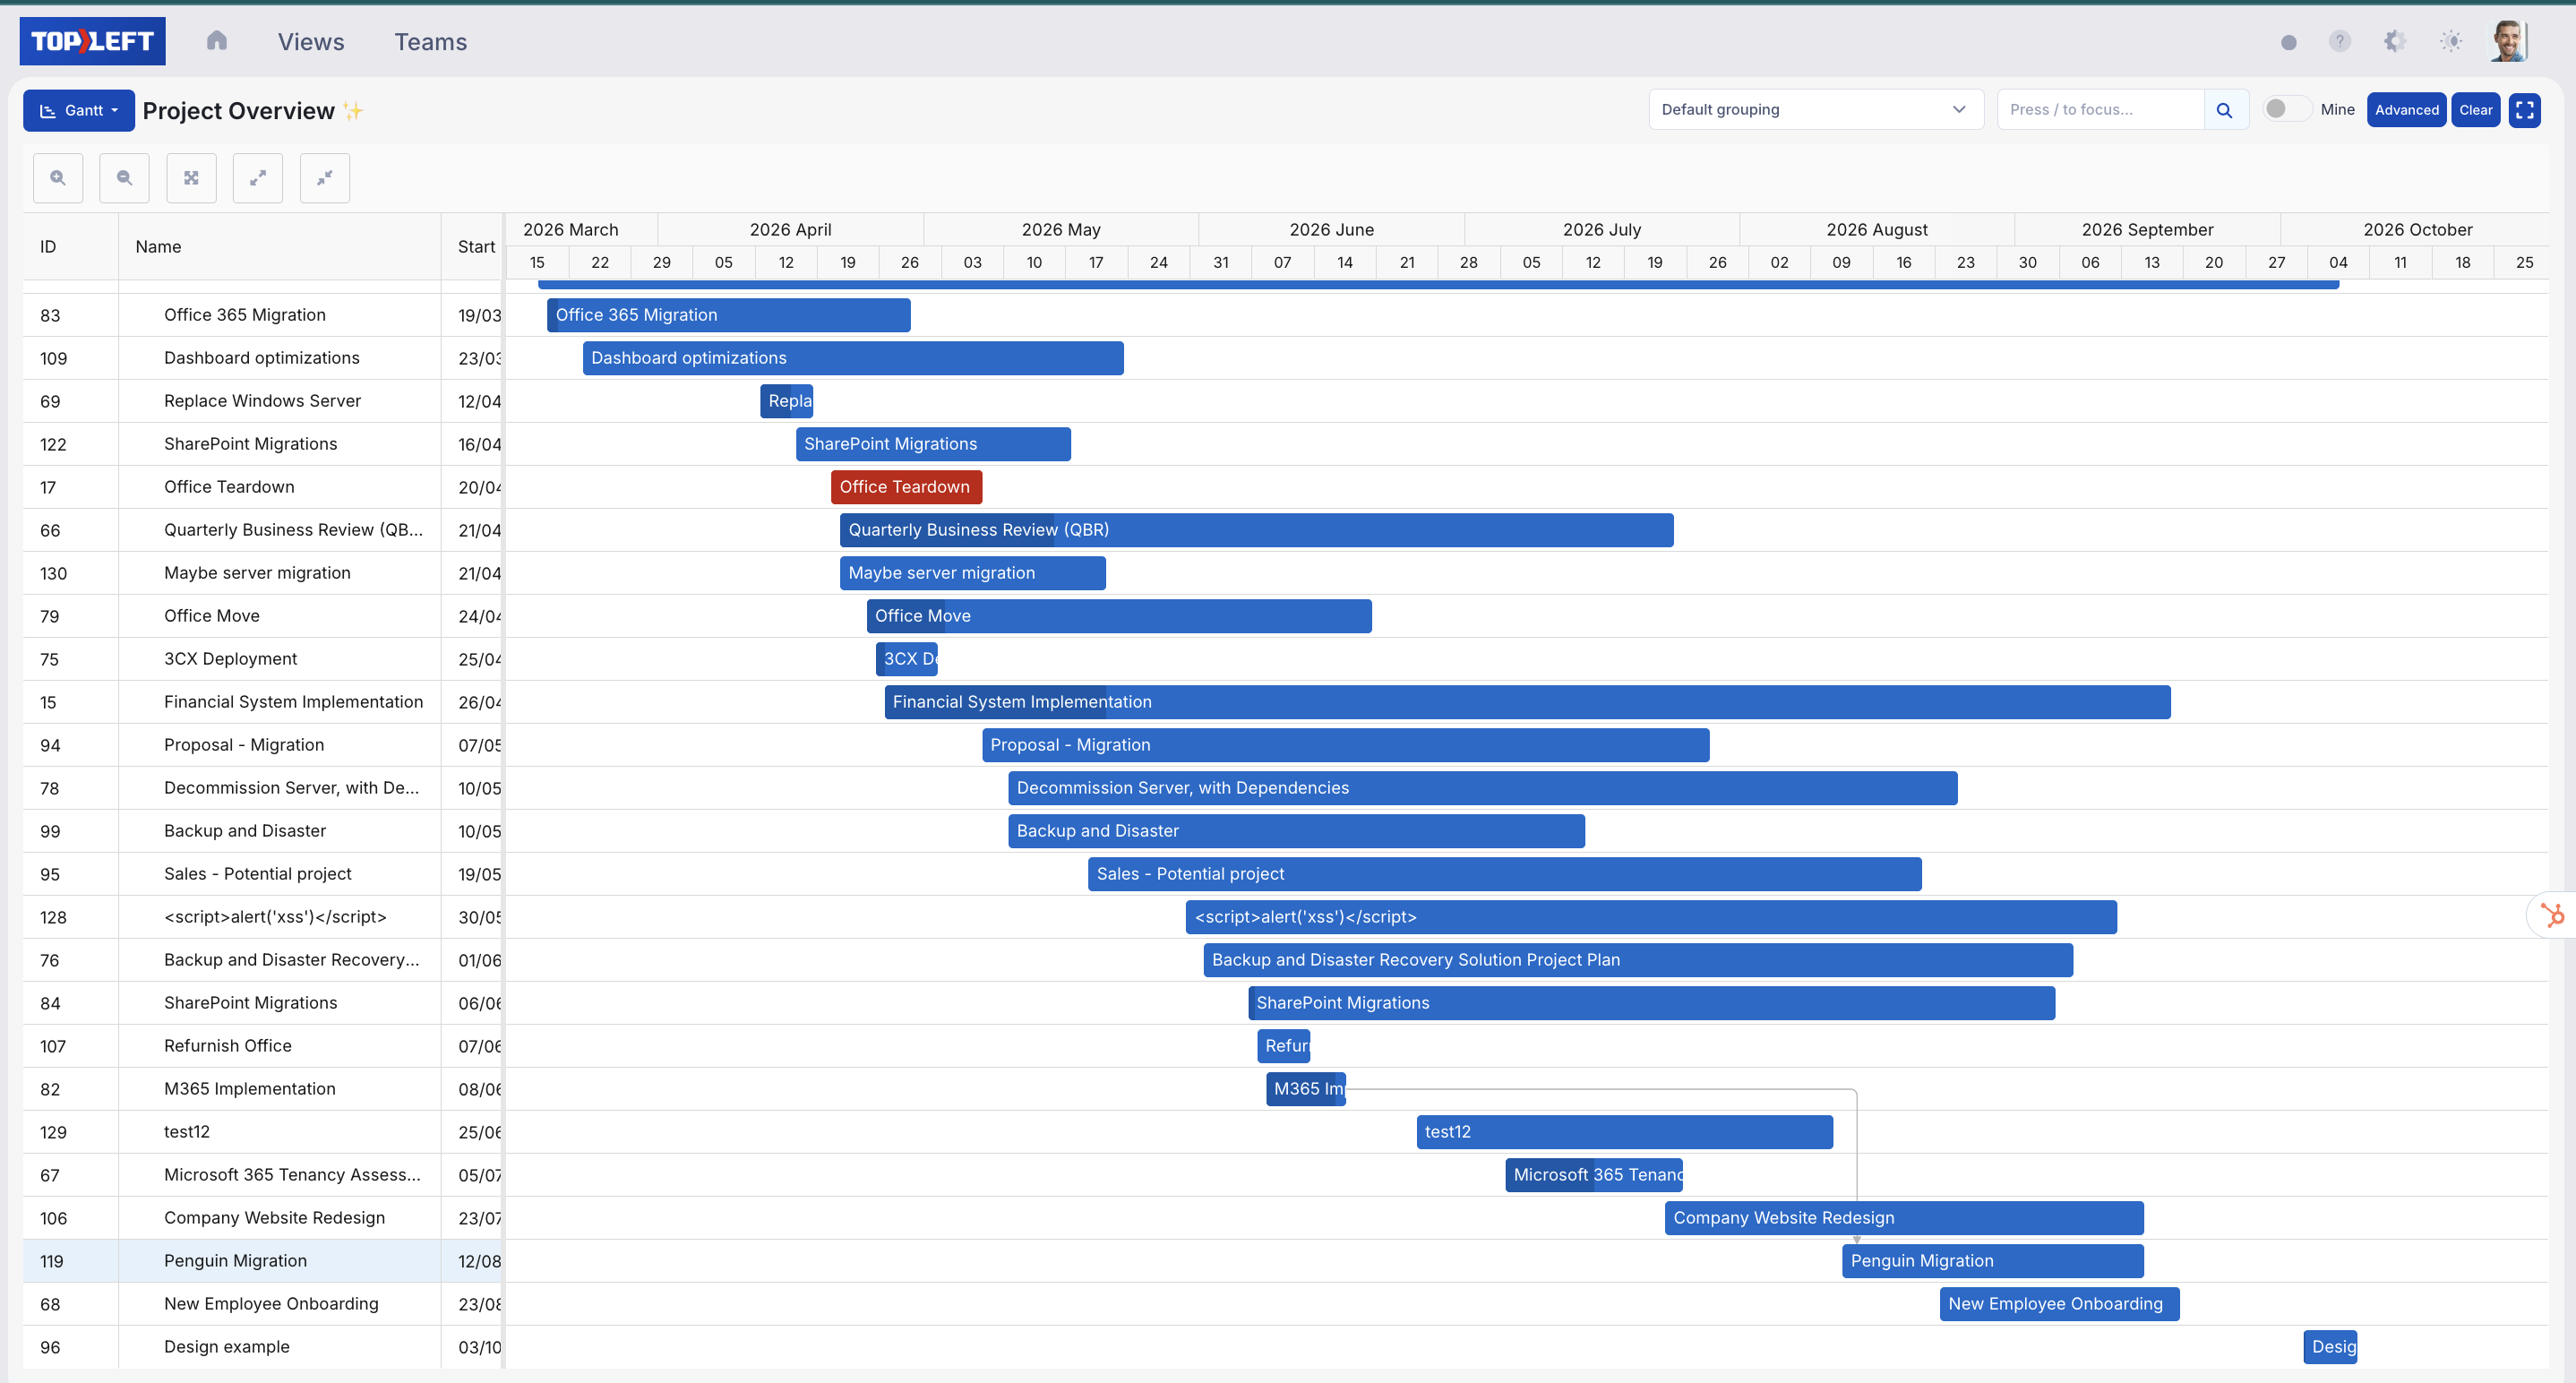Click the collapse all arrows tool

point(325,178)
